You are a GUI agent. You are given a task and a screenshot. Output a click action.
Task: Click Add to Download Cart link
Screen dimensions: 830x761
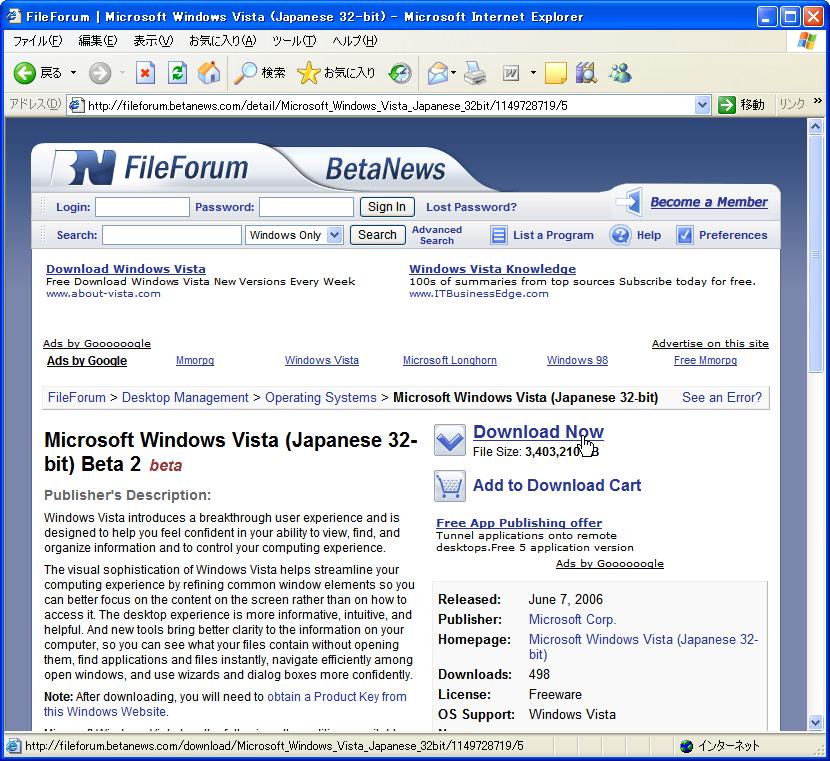point(557,485)
